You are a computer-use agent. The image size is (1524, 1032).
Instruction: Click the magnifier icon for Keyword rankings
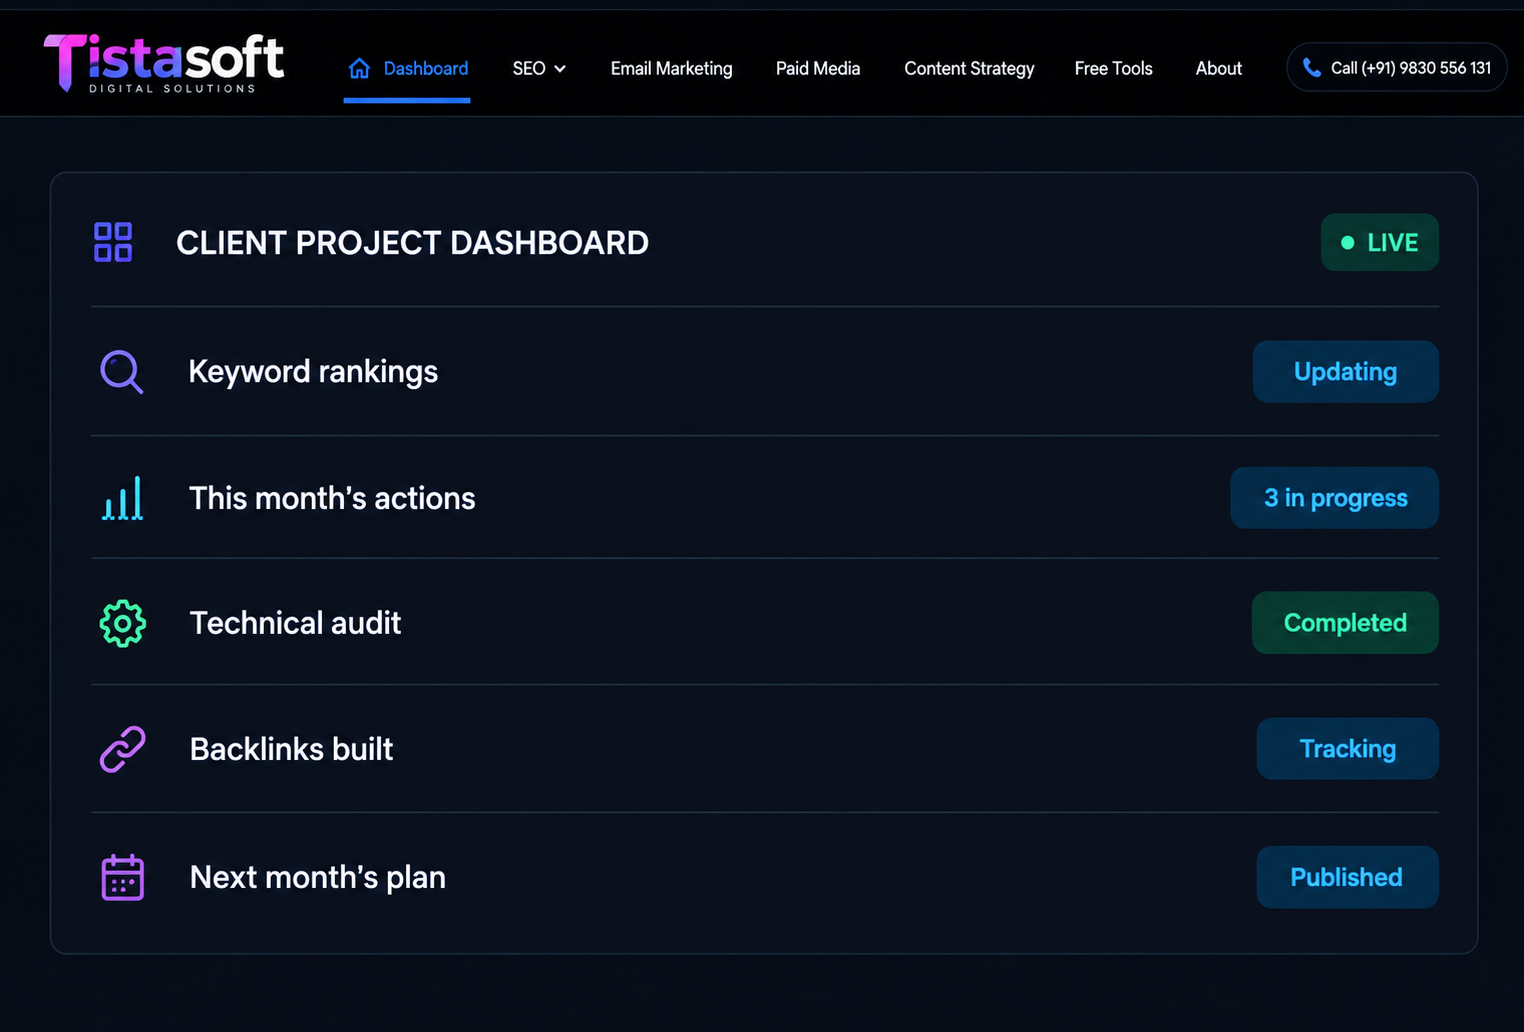[122, 372]
